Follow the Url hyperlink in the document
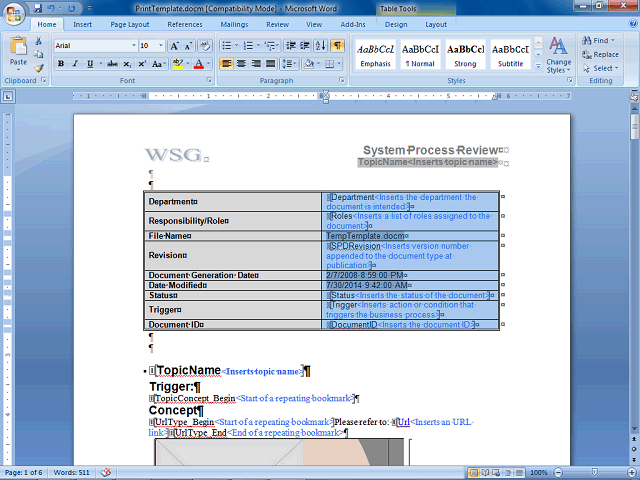The width and height of the screenshot is (640, 480). (x=404, y=422)
